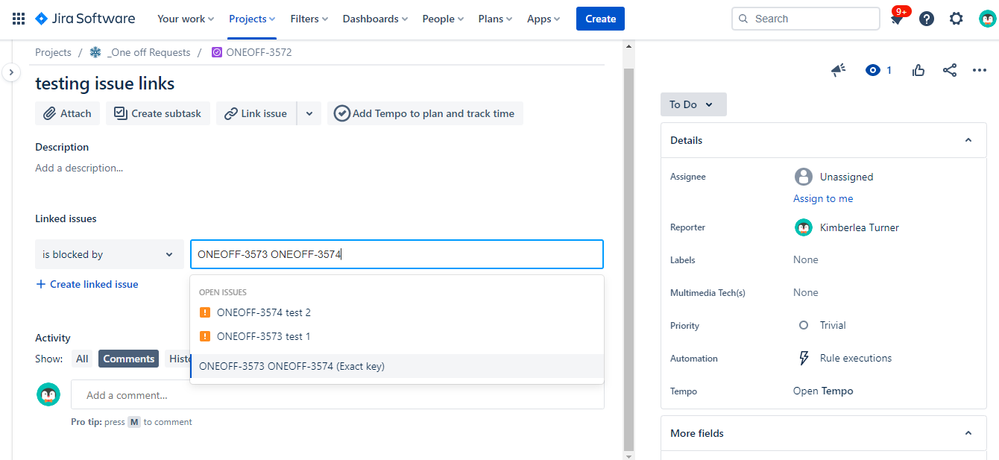Open the 'is blocked by' link type dropdown
The height and width of the screenshot is (460, 999).
(109, 254)
